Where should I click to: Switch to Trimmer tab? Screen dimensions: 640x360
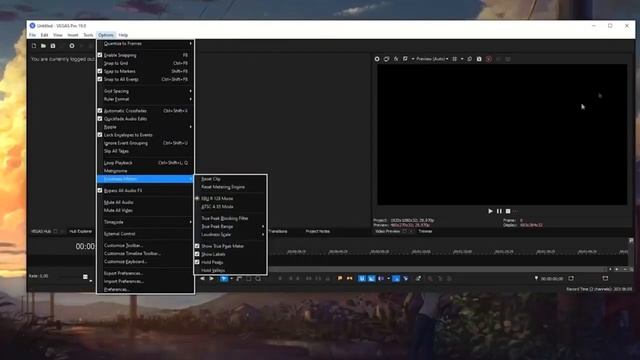tap(425, 231)
